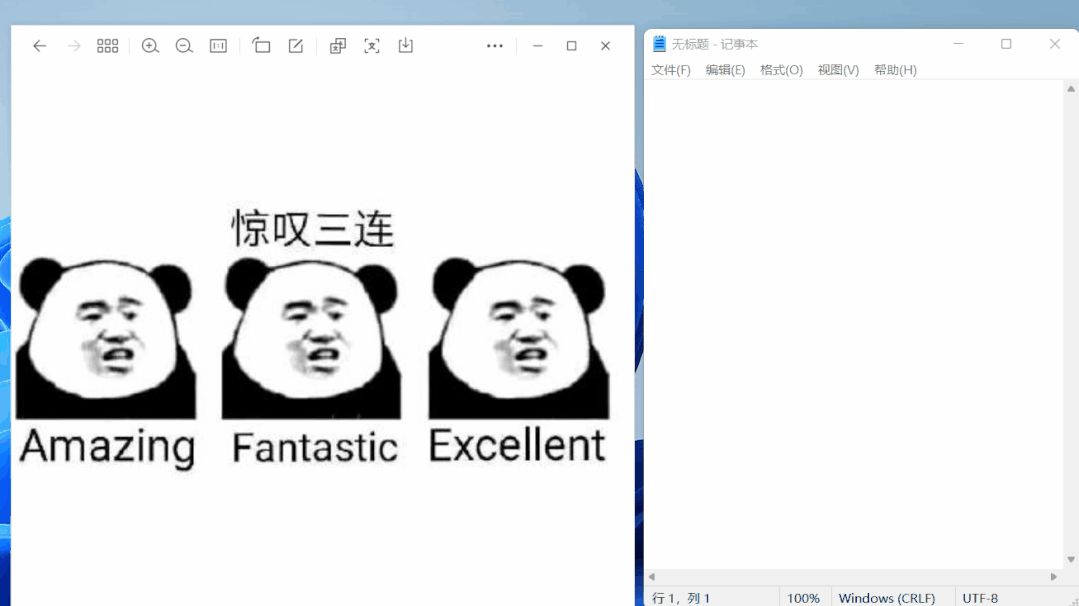Viewport: 1079px width, 606px height.
Task: Open the 编辑(E) menu in Notepad
Action: pos(725,70)
